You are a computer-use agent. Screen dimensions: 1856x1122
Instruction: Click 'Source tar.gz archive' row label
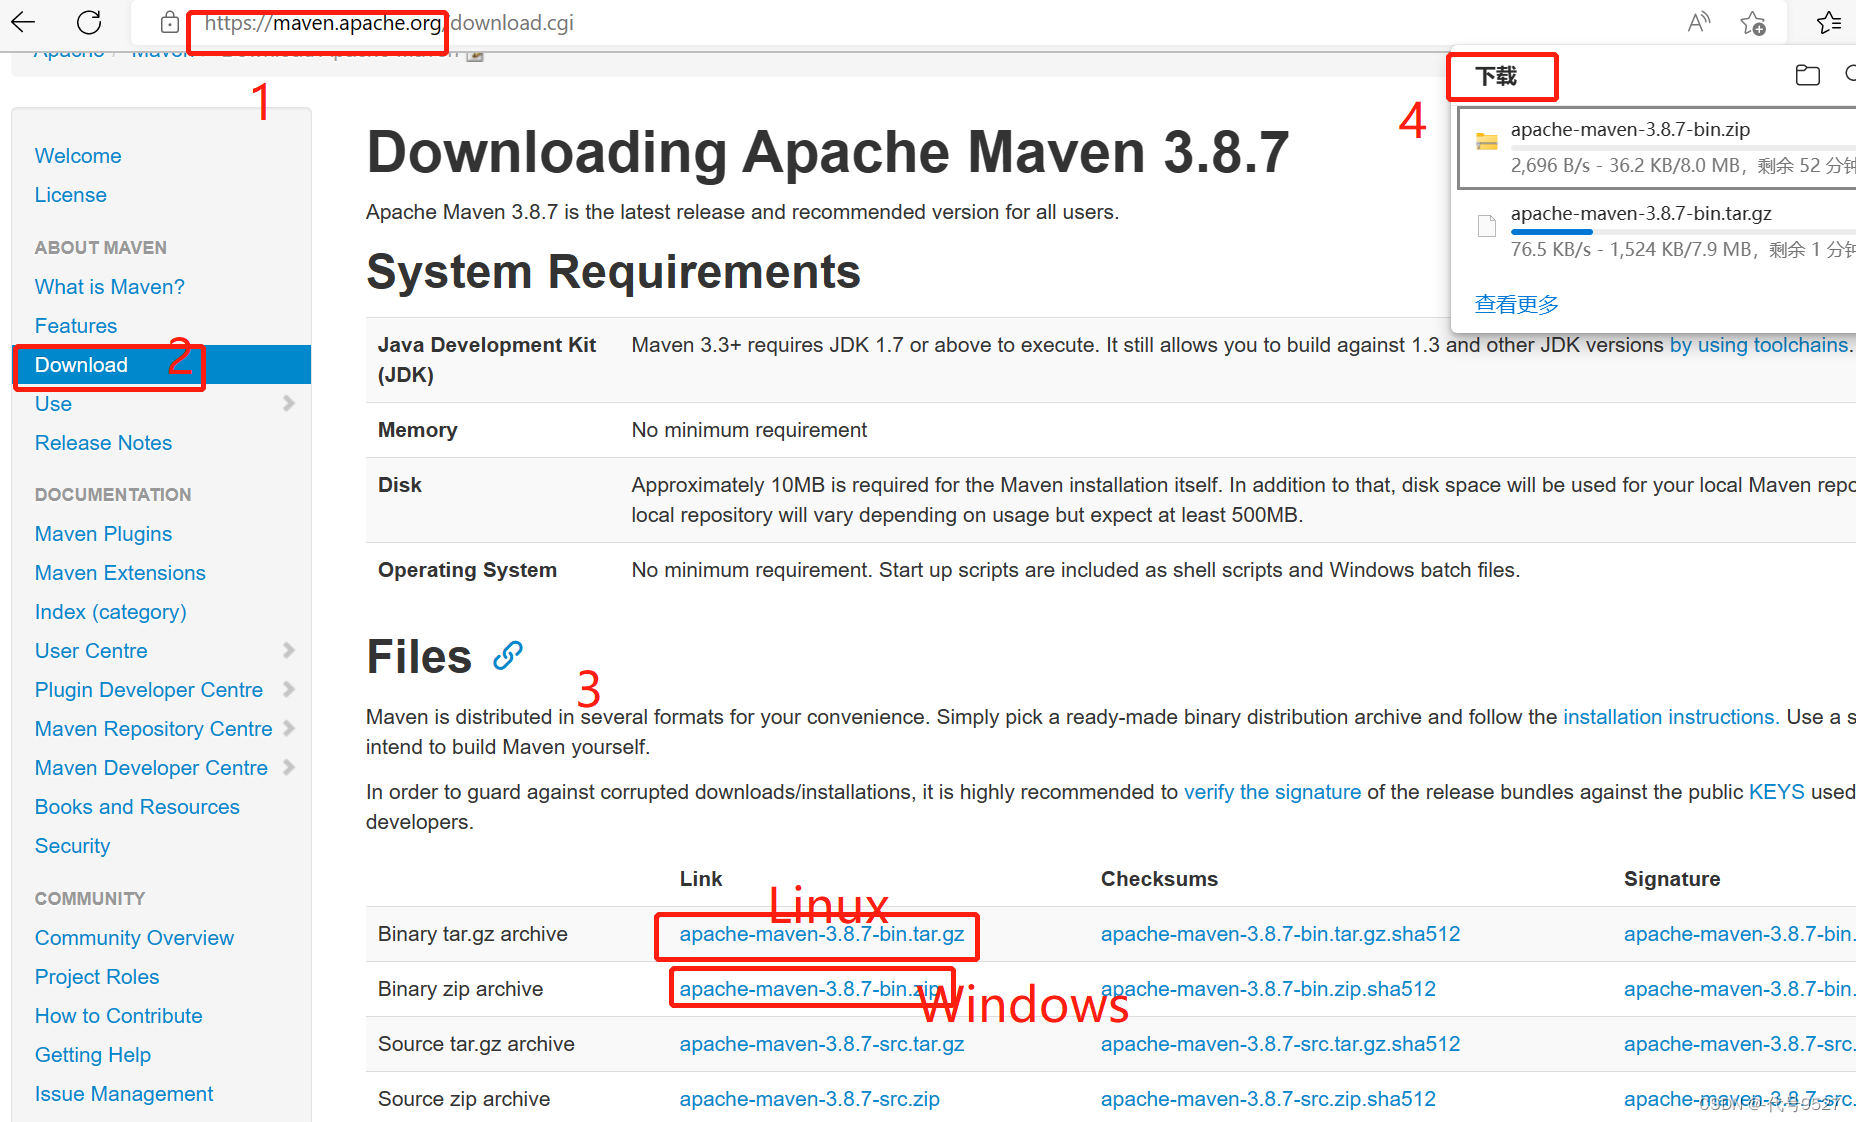pyautogui.click(x=476, y=1044)
